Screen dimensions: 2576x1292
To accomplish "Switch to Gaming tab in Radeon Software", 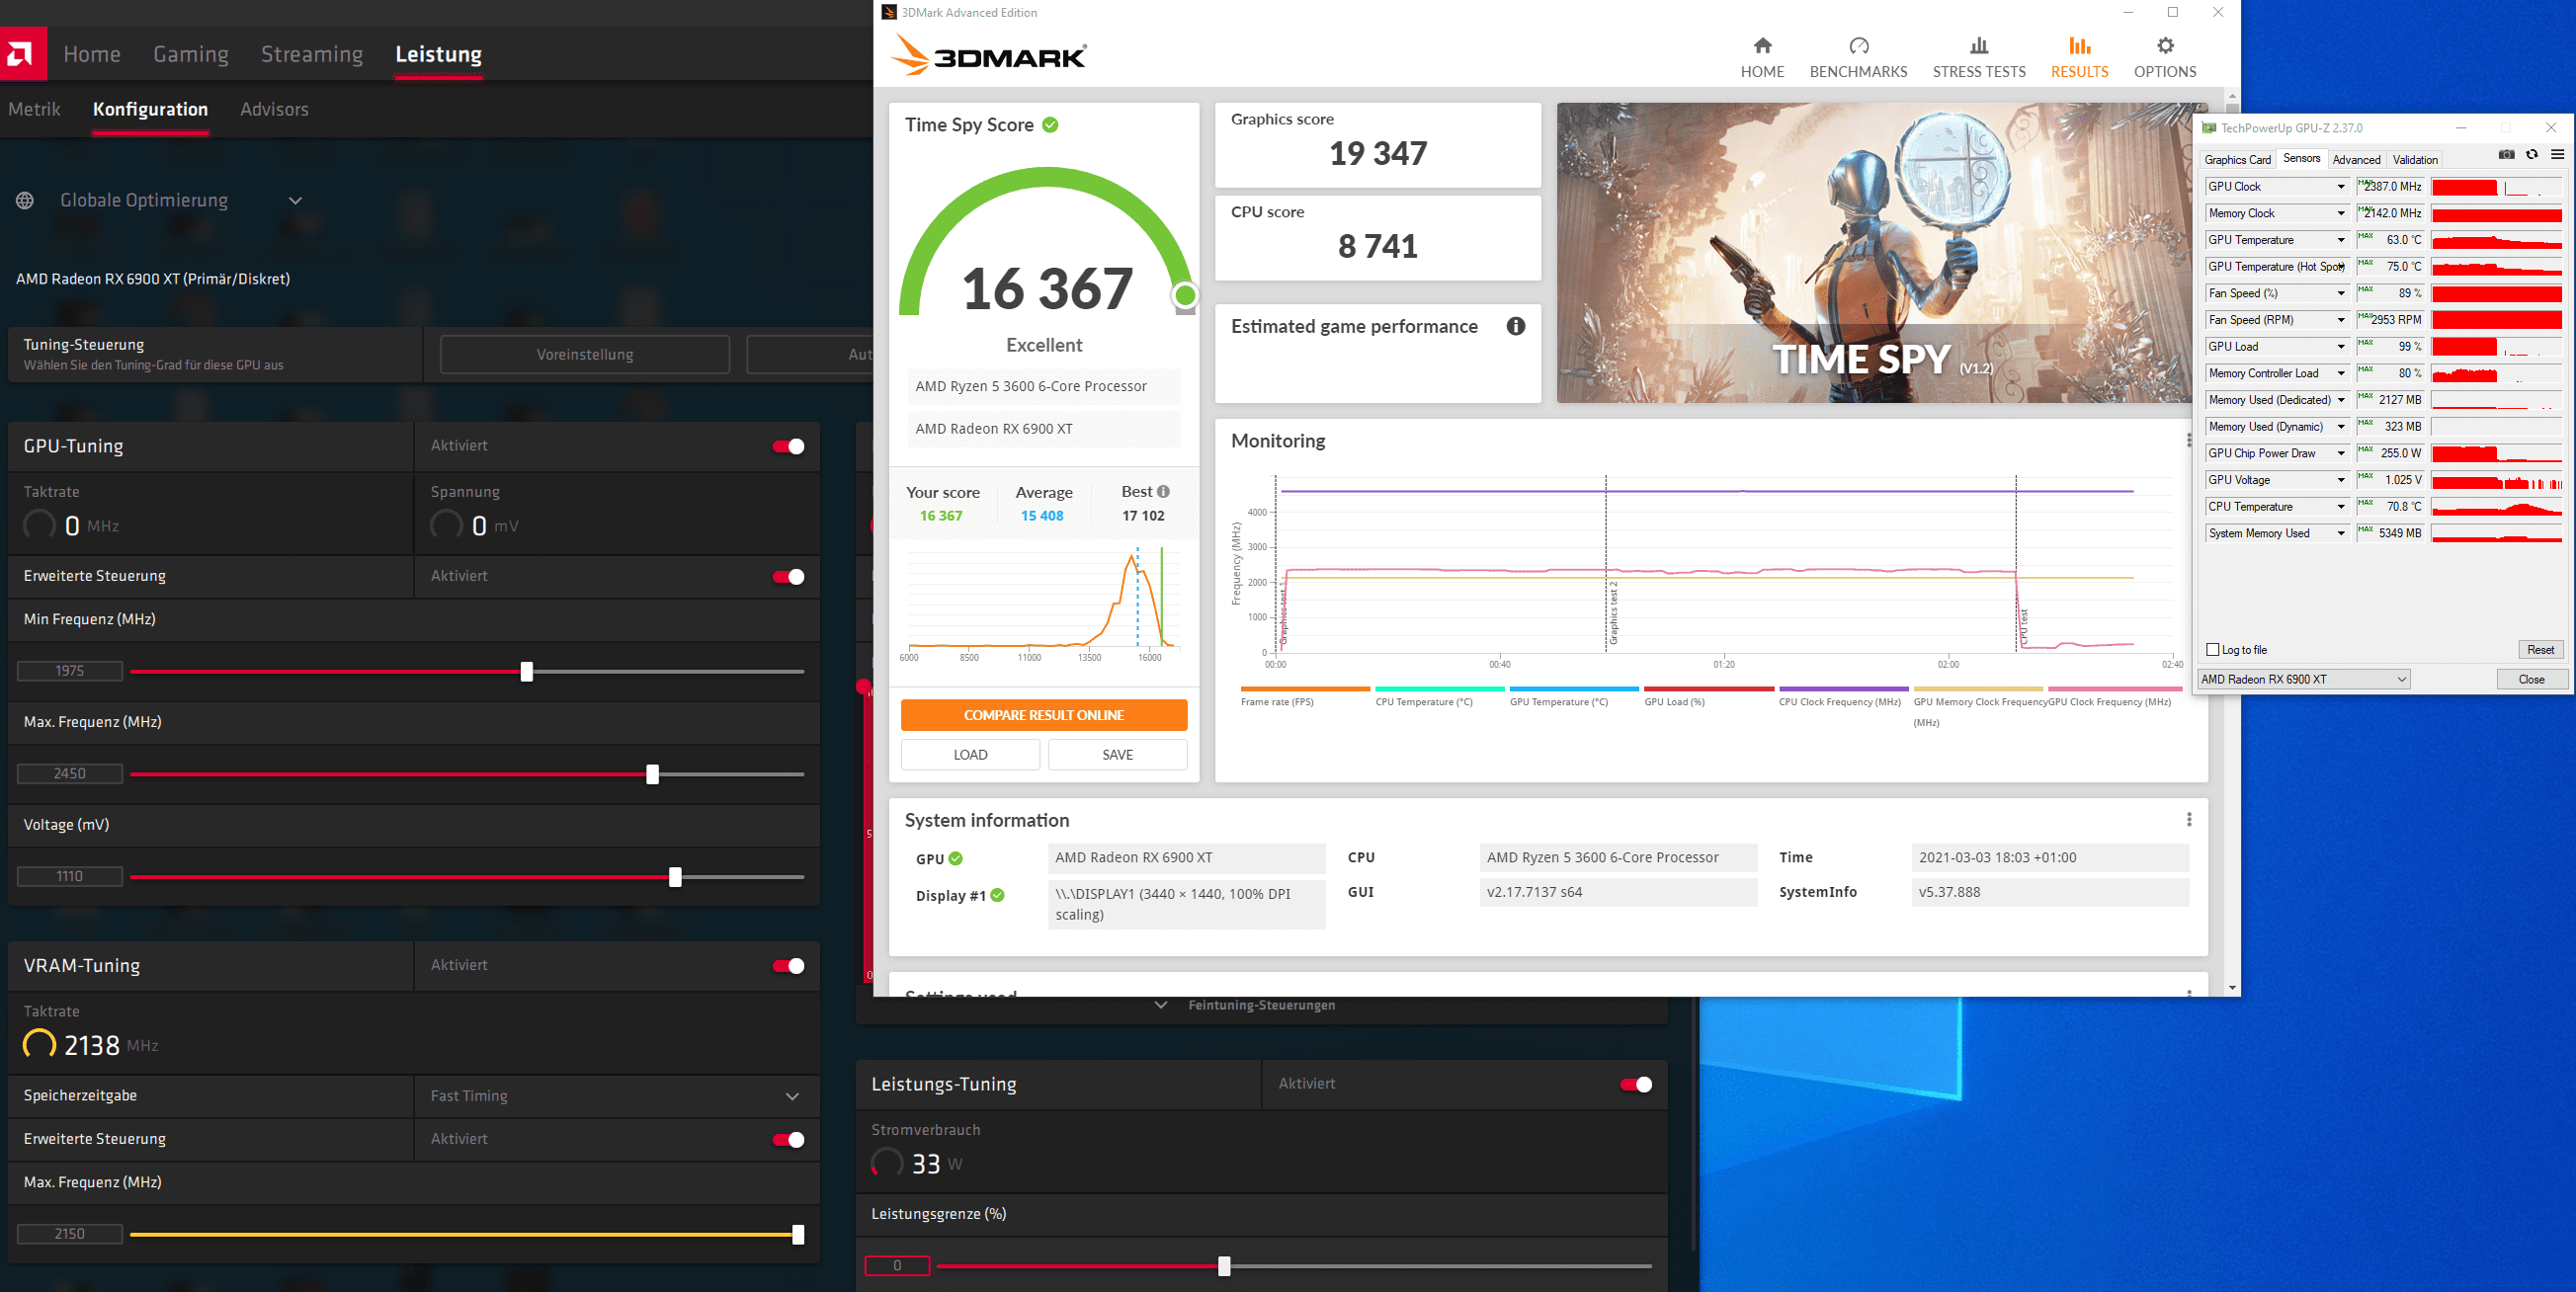I will point(191,54).
